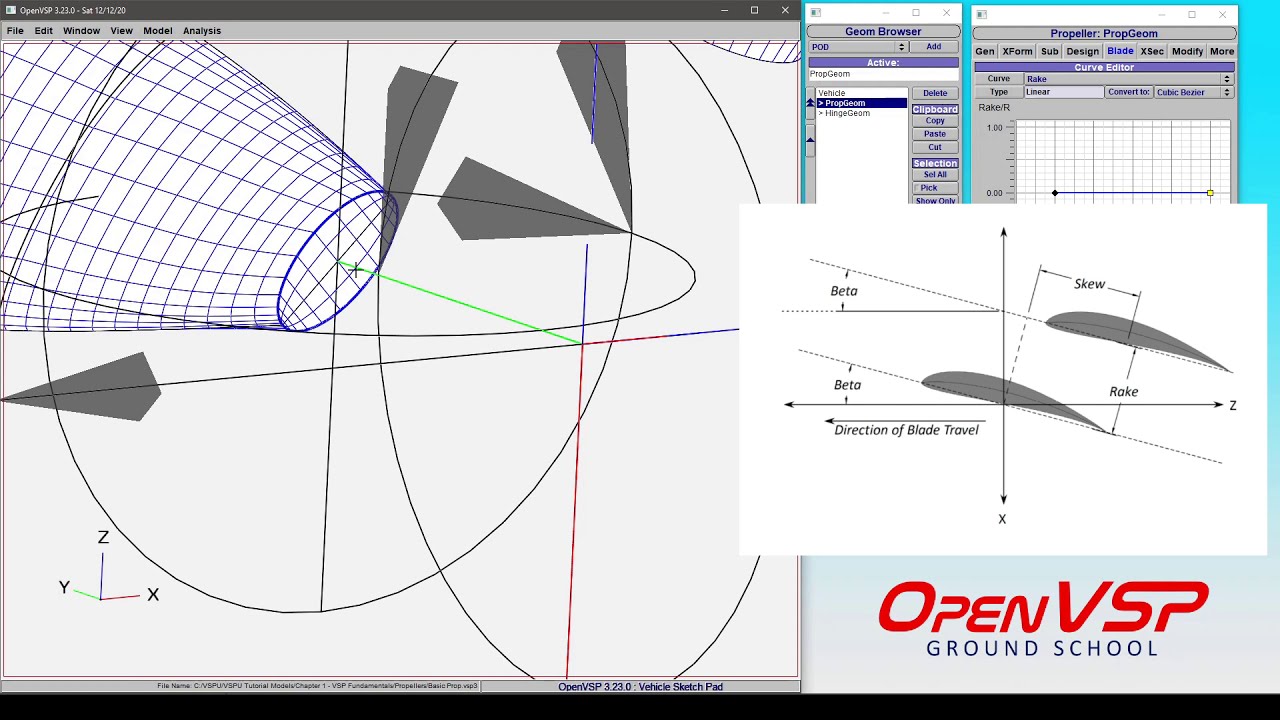The width and height of the screenshot is (1280, 720).
Task: Open the Model menu
Action: click(x=157, y=31)
